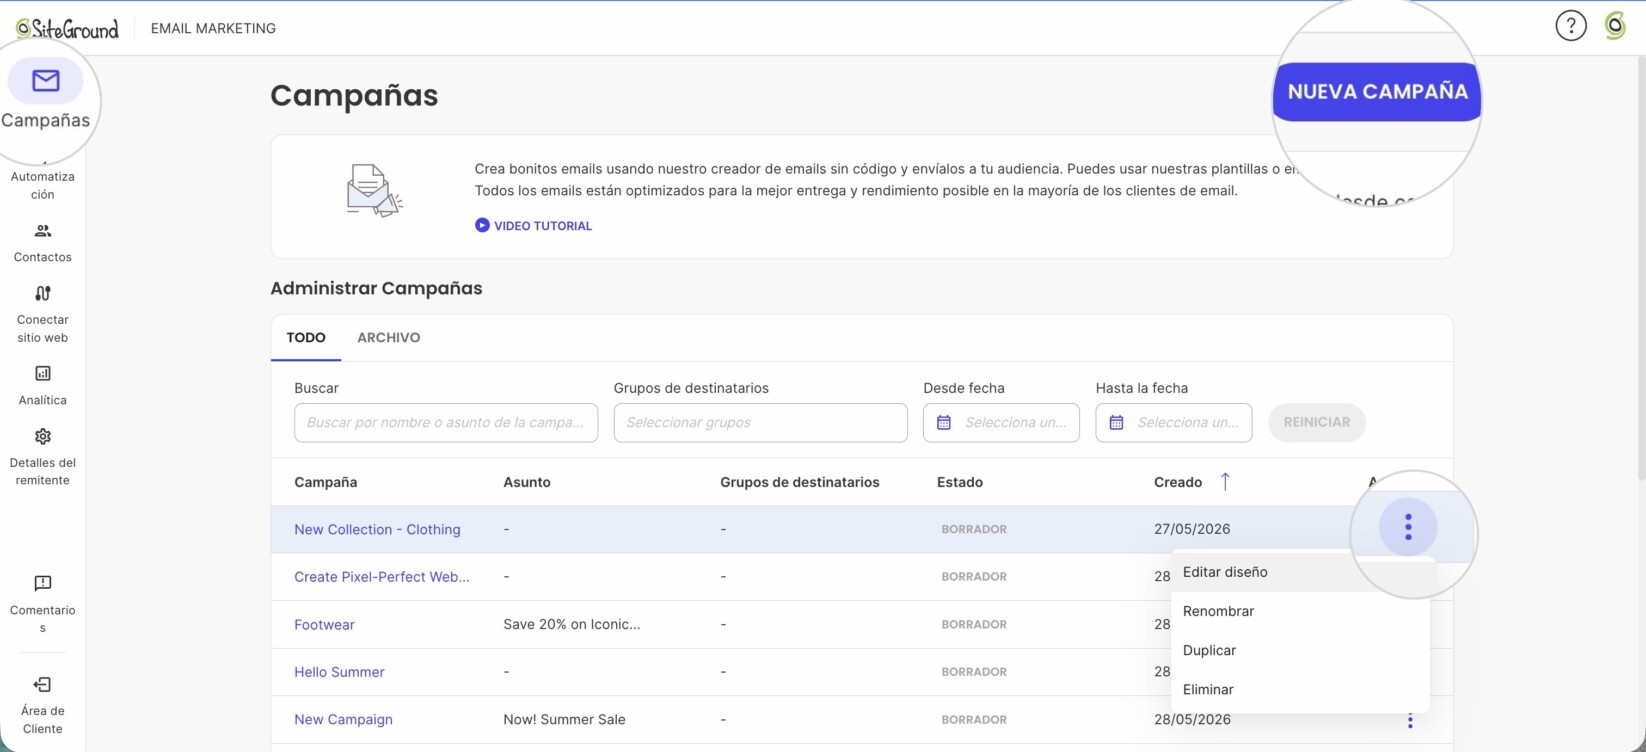This screenshot has width=1646, height=752.
Task: Click subject 'Save 20% on Iconic...'
Action: point(572,625)
